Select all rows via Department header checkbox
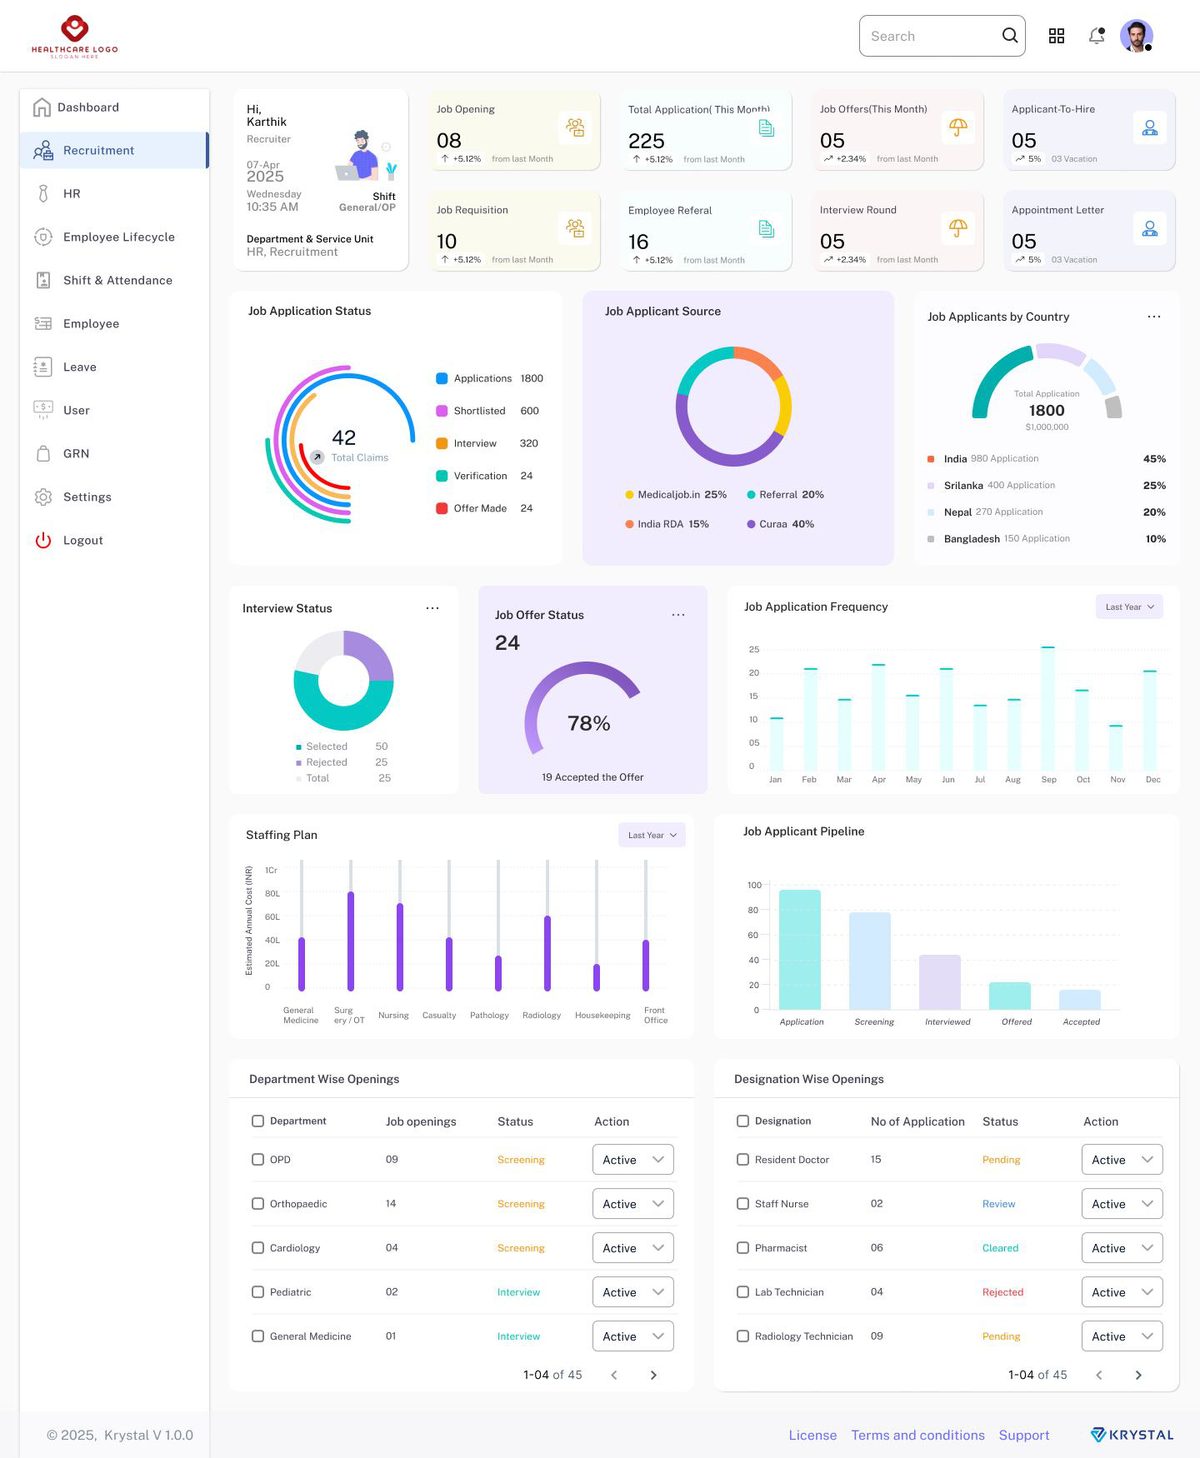This screenshot has width=1200, height=1458. (258, 1121)
